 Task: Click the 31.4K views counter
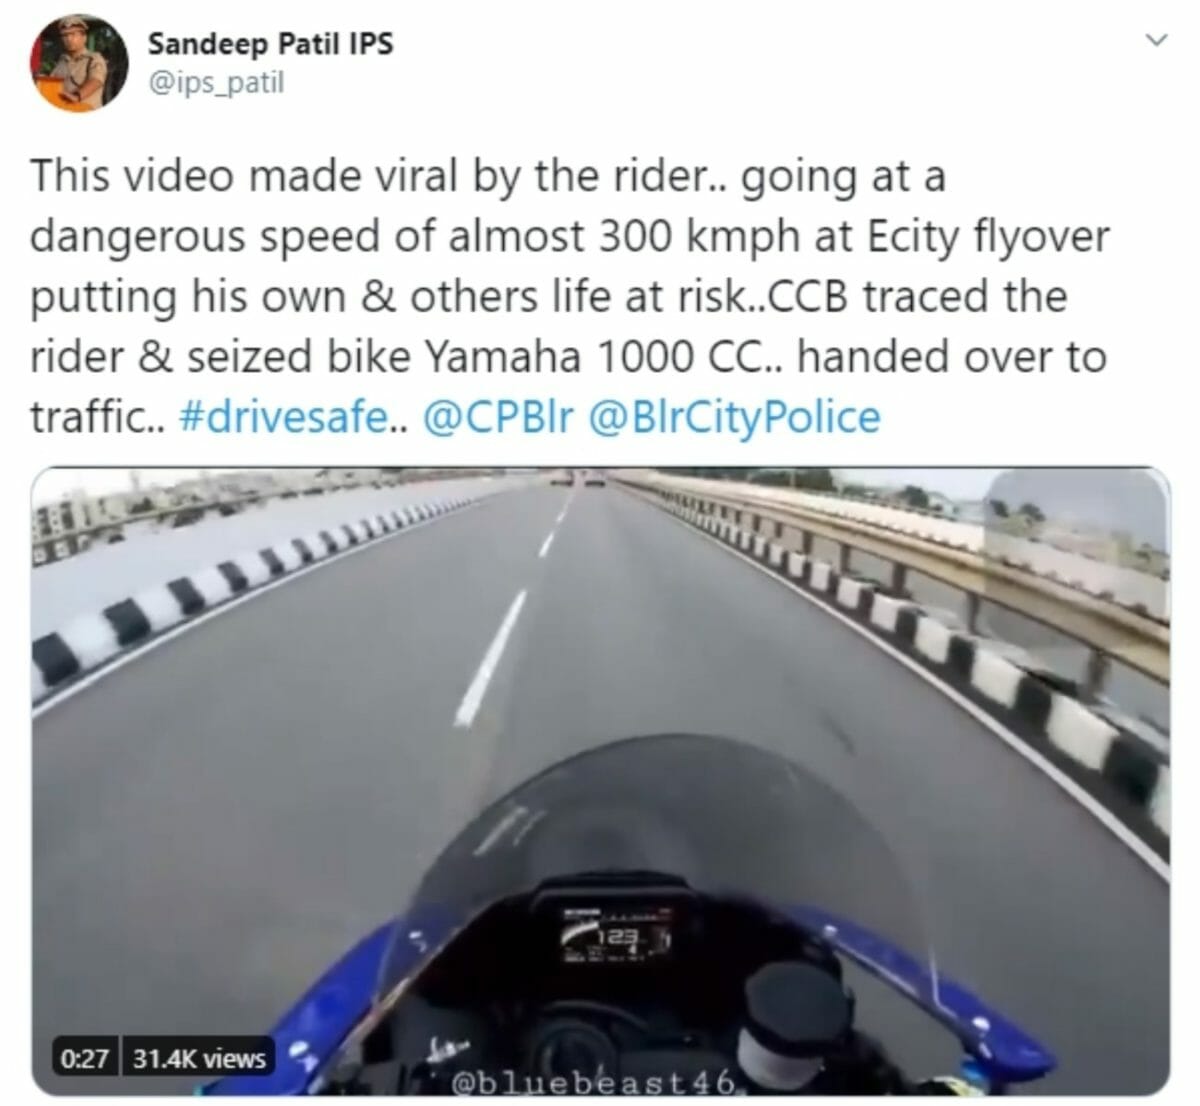coord(200,1056)
